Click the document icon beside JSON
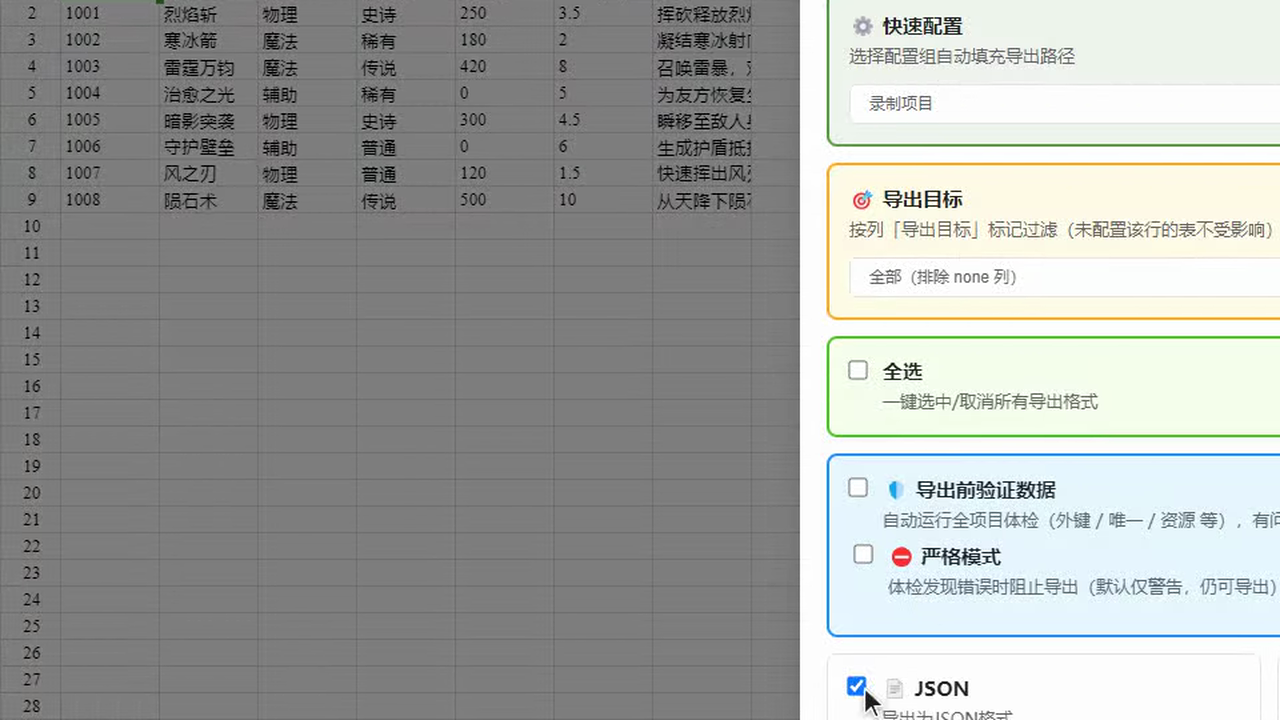This screenshot has width=1280, height=720. coord(895,689)
